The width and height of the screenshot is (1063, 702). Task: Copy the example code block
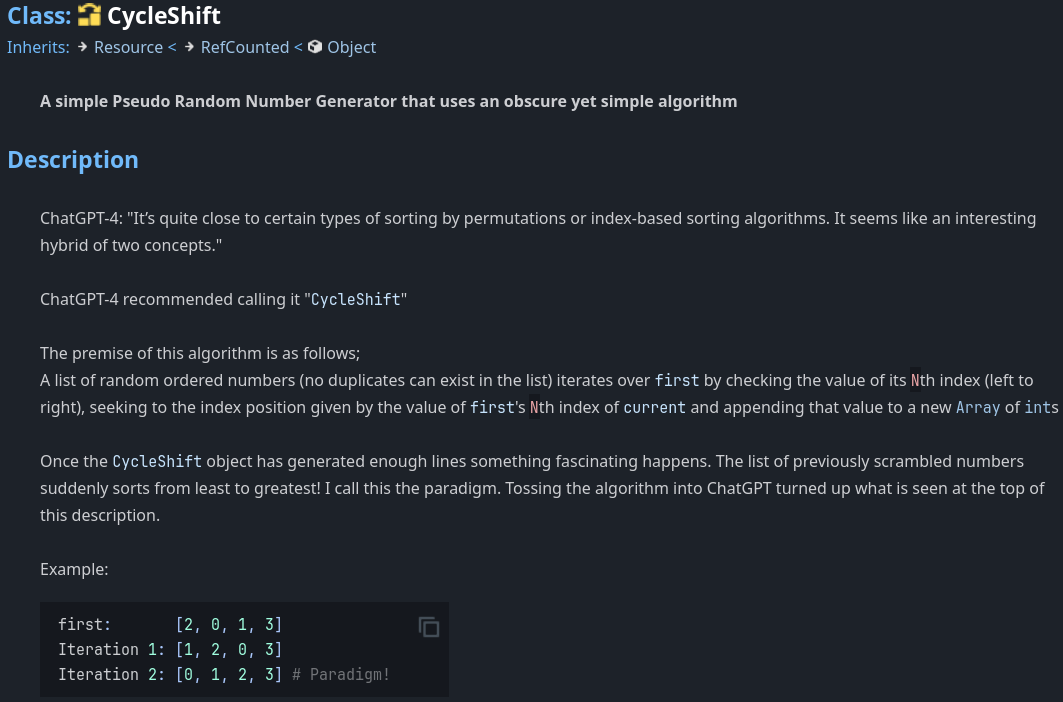(x=429, y=627)
